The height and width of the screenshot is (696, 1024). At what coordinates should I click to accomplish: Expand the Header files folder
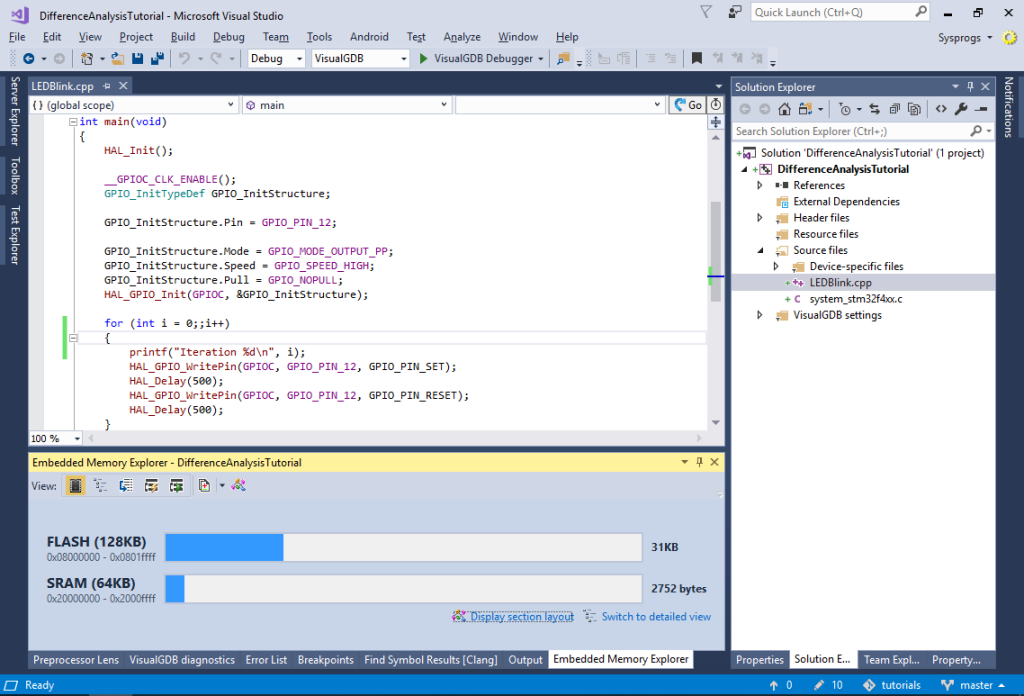pyautogui.click(x=759, y=217)
